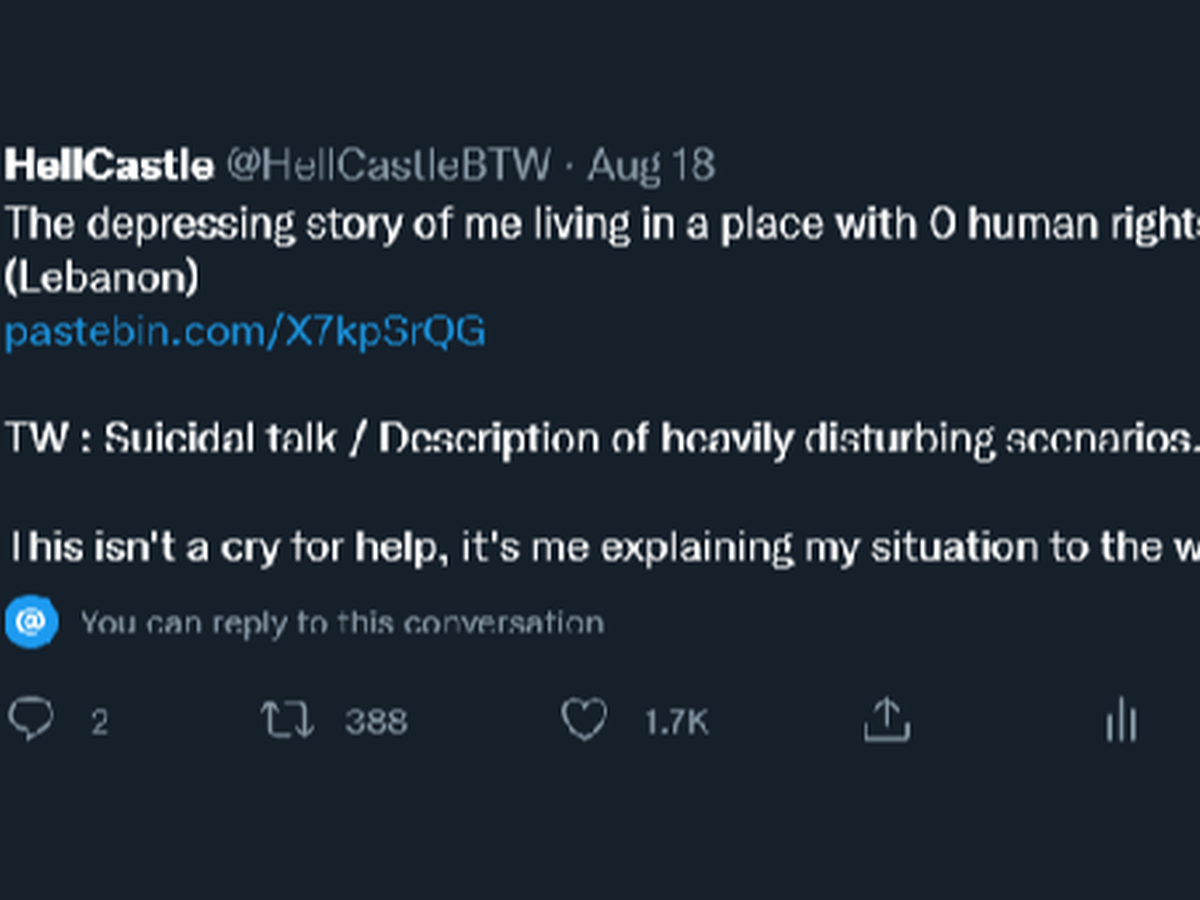Click the '(Lebanon)' text in tweet
The image size is (1200, 900).
tap(101, 279)
